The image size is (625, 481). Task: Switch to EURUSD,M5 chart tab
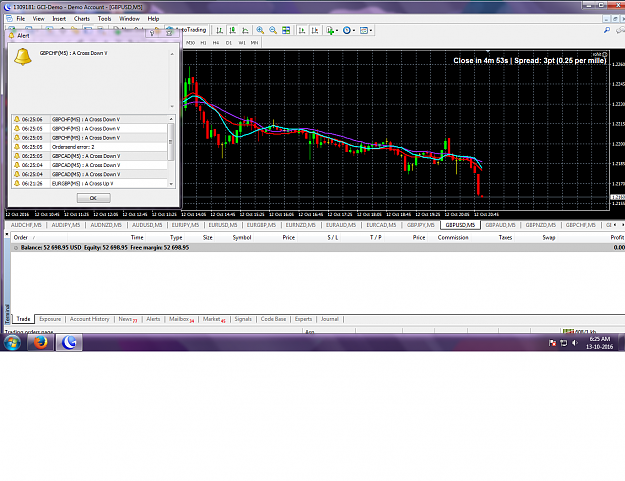click(223, 225)
